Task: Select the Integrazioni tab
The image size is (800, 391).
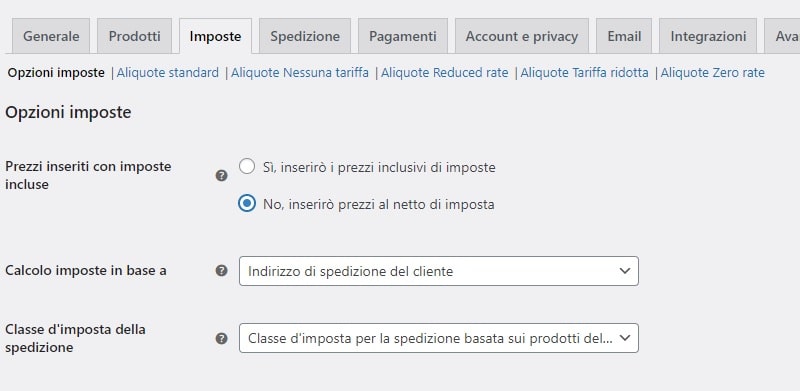Action: tap(708, 36)
